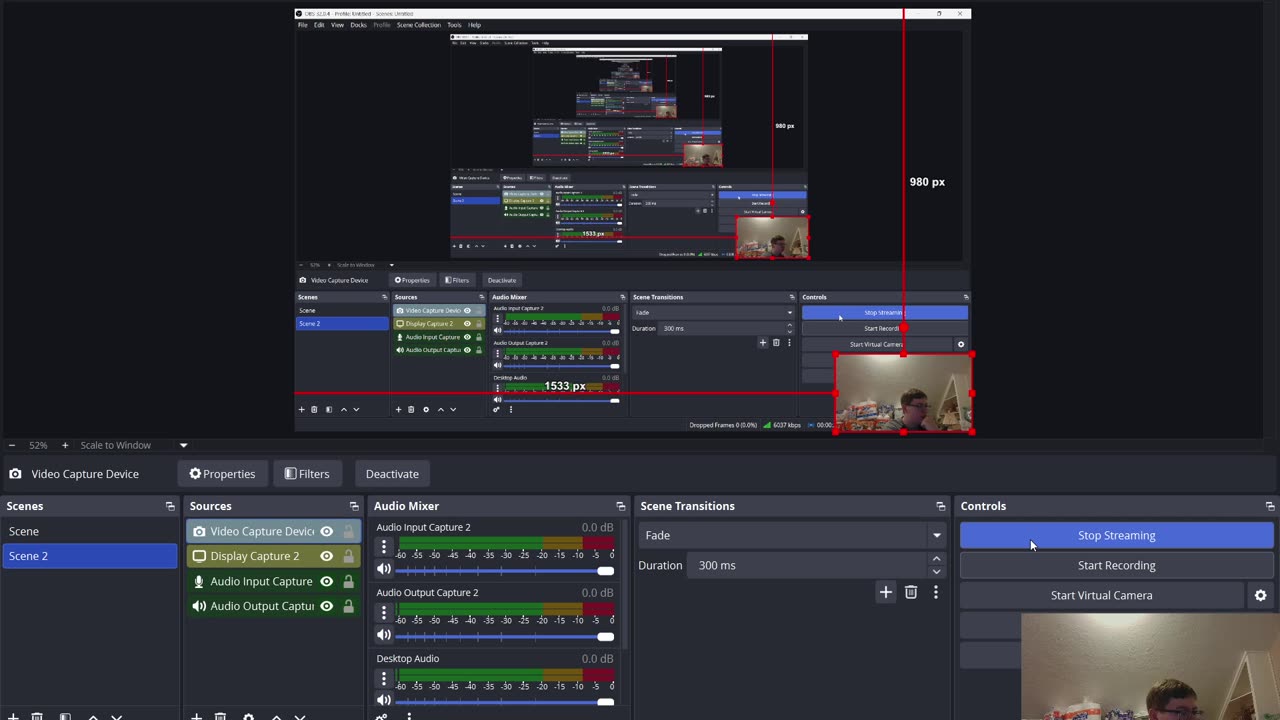This screenshot has height=720, width=1280.
Task: Remove the transition using the trash icon
Action: click(911, 592)
